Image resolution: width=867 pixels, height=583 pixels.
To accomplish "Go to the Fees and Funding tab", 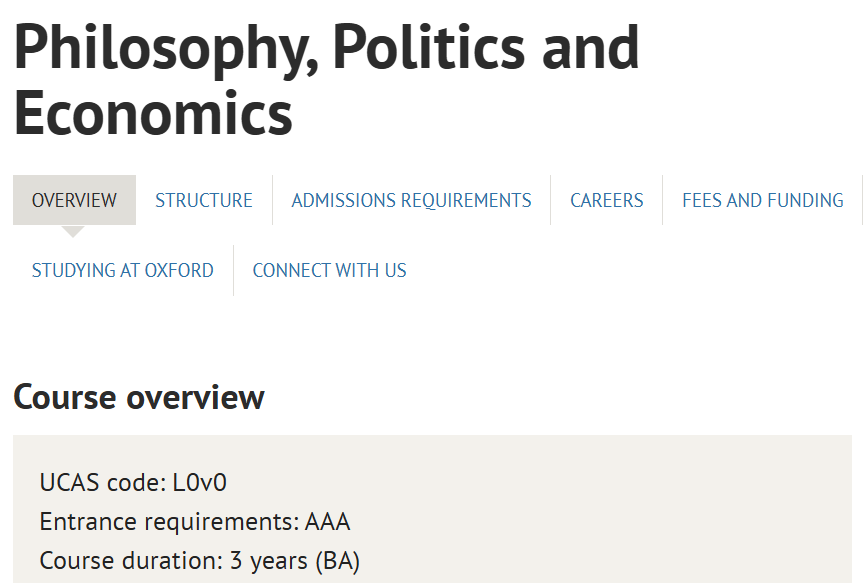I will pyautogui.click(x=762, y=200).
